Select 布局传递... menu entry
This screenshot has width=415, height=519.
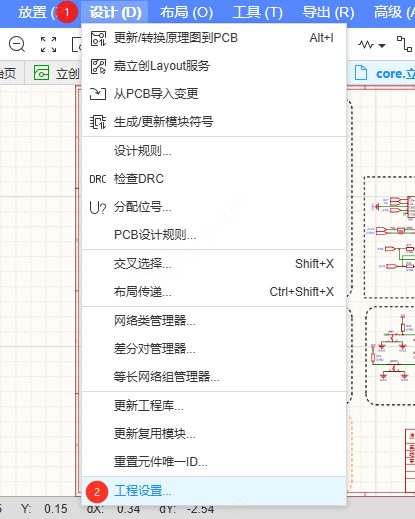(214, 292)
